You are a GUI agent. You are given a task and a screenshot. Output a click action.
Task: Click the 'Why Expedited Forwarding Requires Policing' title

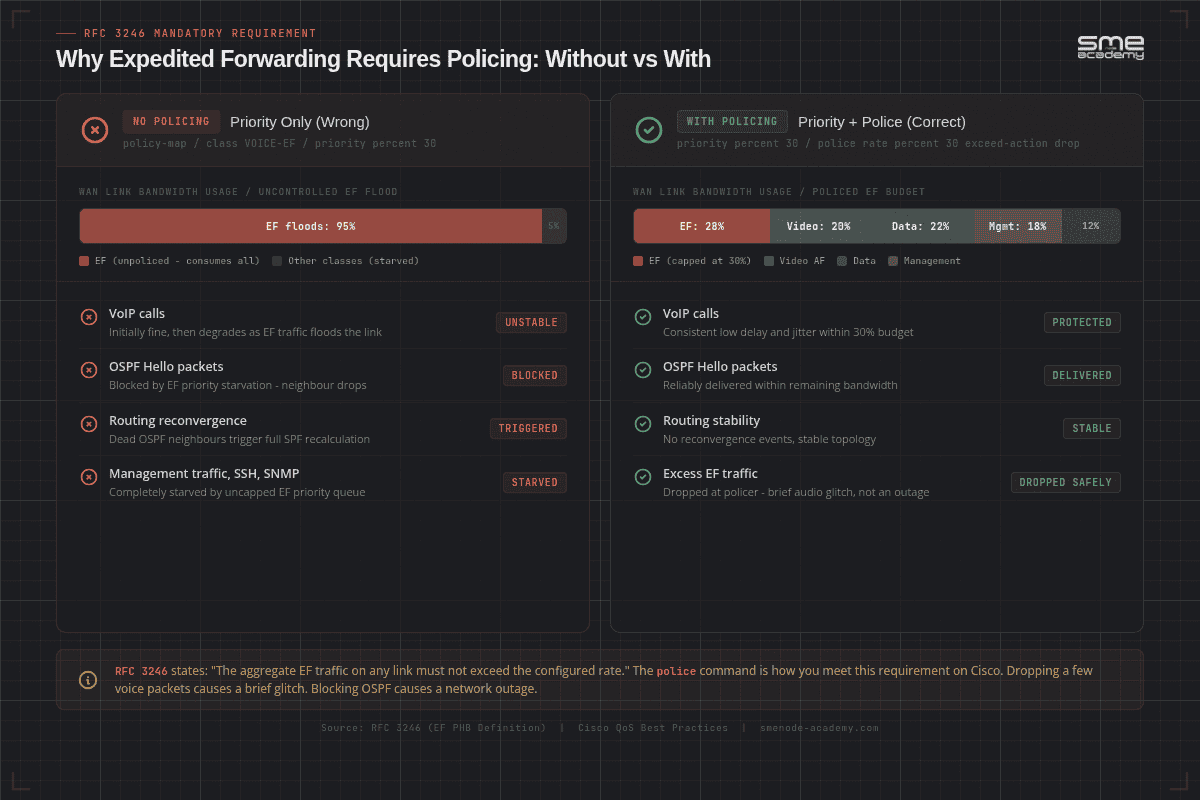point(383,59)
